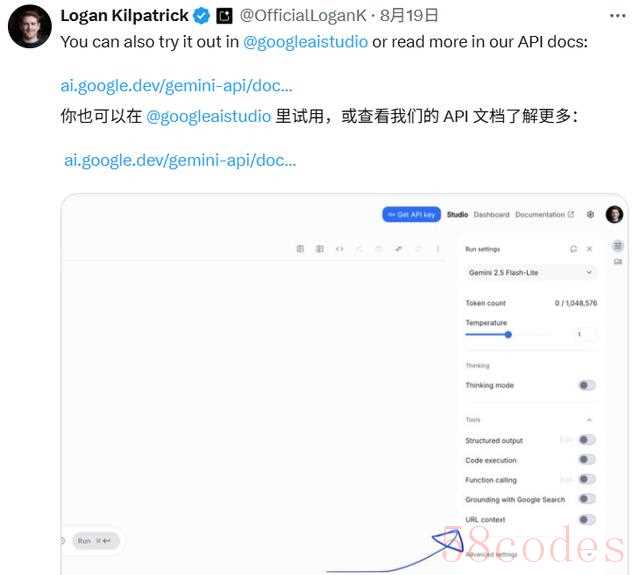Click the settings gear icon in Studio header

click(x=590, y=214)
